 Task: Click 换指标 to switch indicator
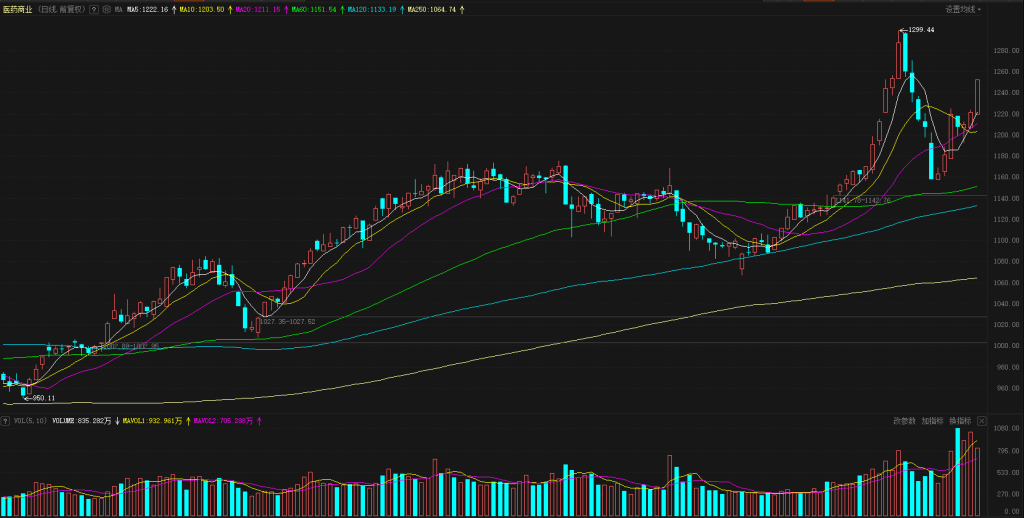pos(960,421)
